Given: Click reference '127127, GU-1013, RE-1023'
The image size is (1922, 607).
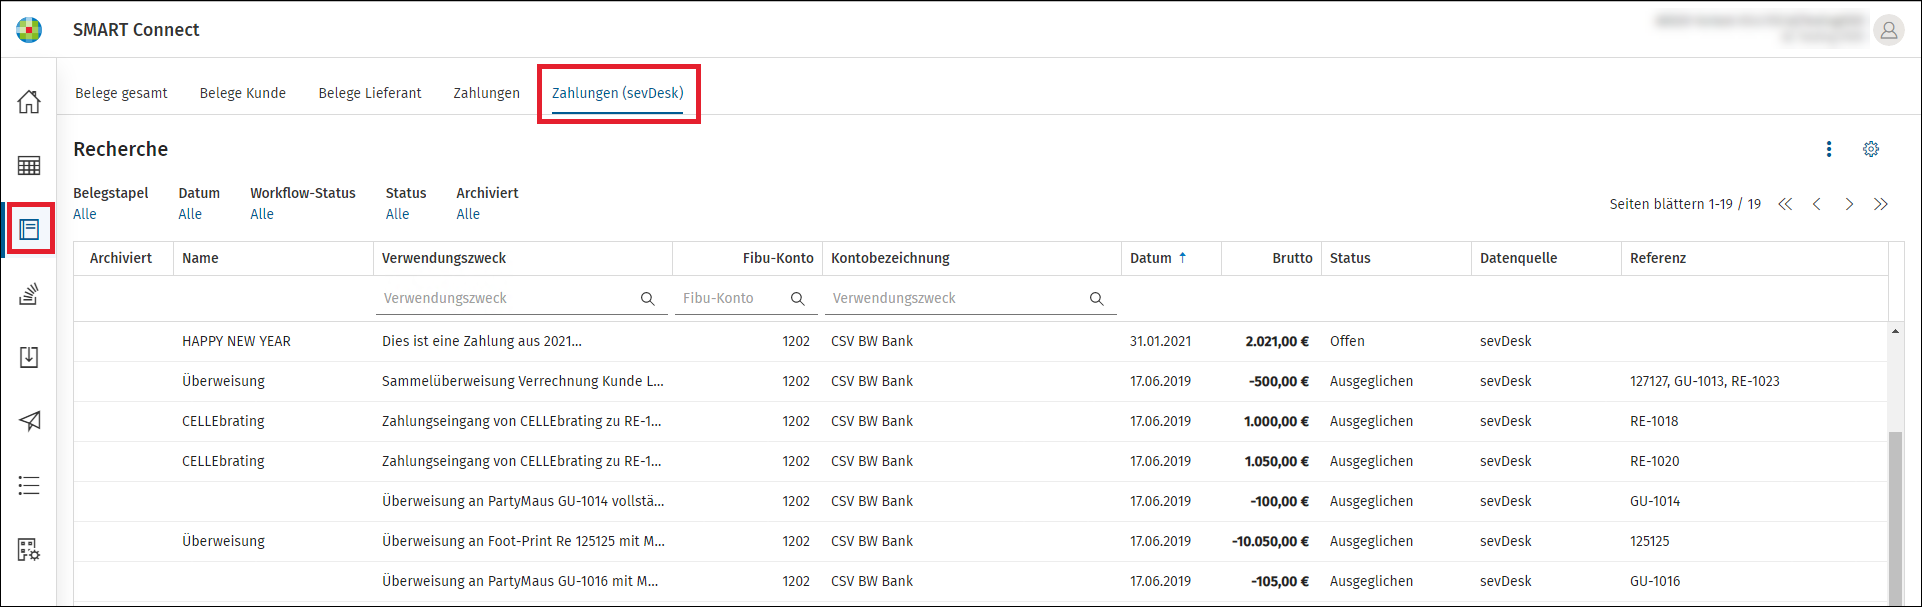Looking at the screenshot, I should point(1704,381).
